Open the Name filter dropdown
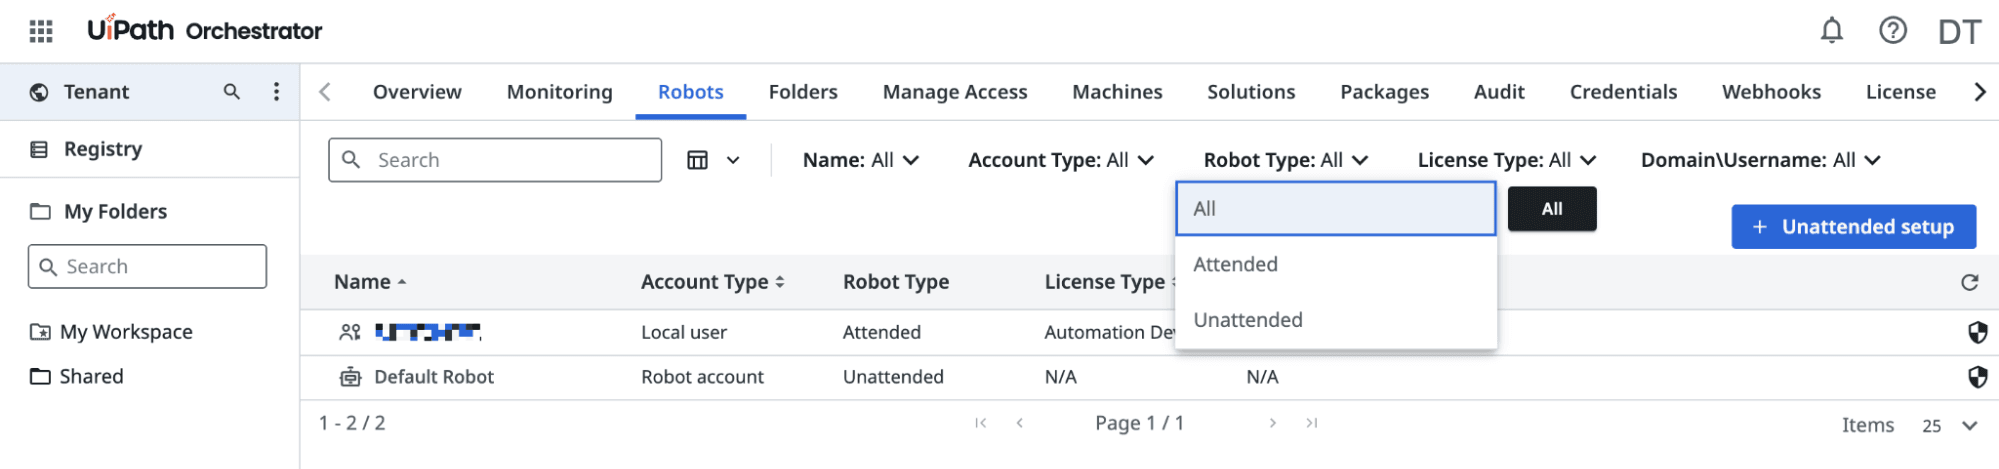The width and height of the screenshot is (1999, 469). point(860,160)
